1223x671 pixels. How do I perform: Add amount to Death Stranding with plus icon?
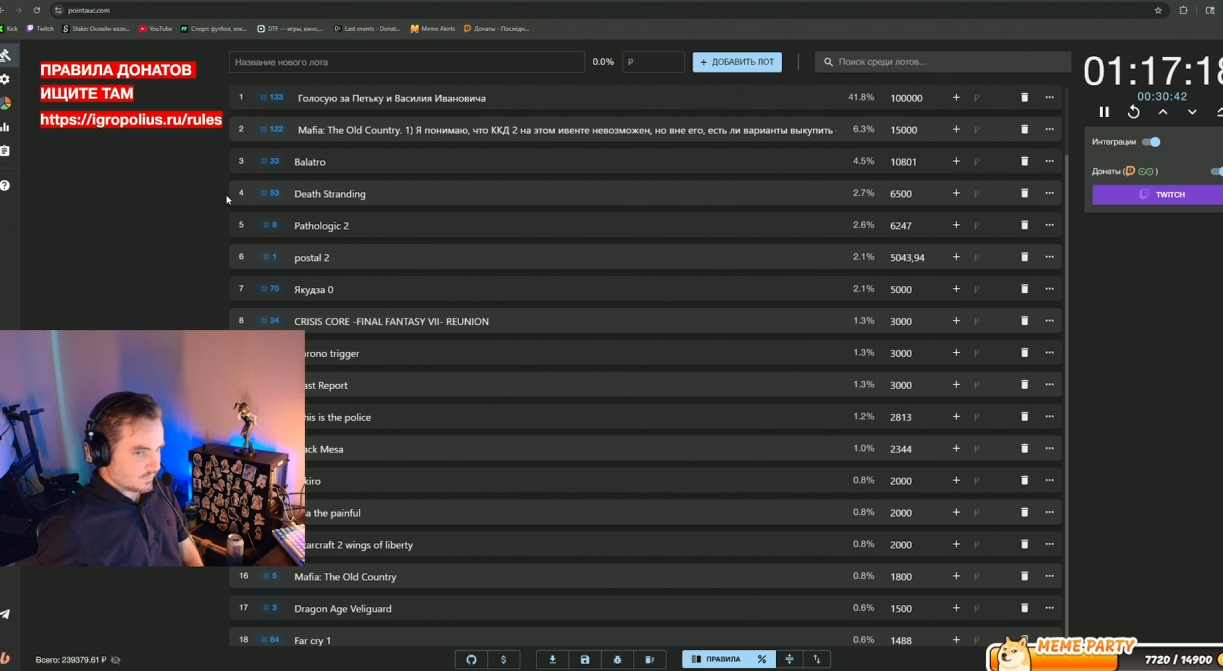click(x=955, y=193)
